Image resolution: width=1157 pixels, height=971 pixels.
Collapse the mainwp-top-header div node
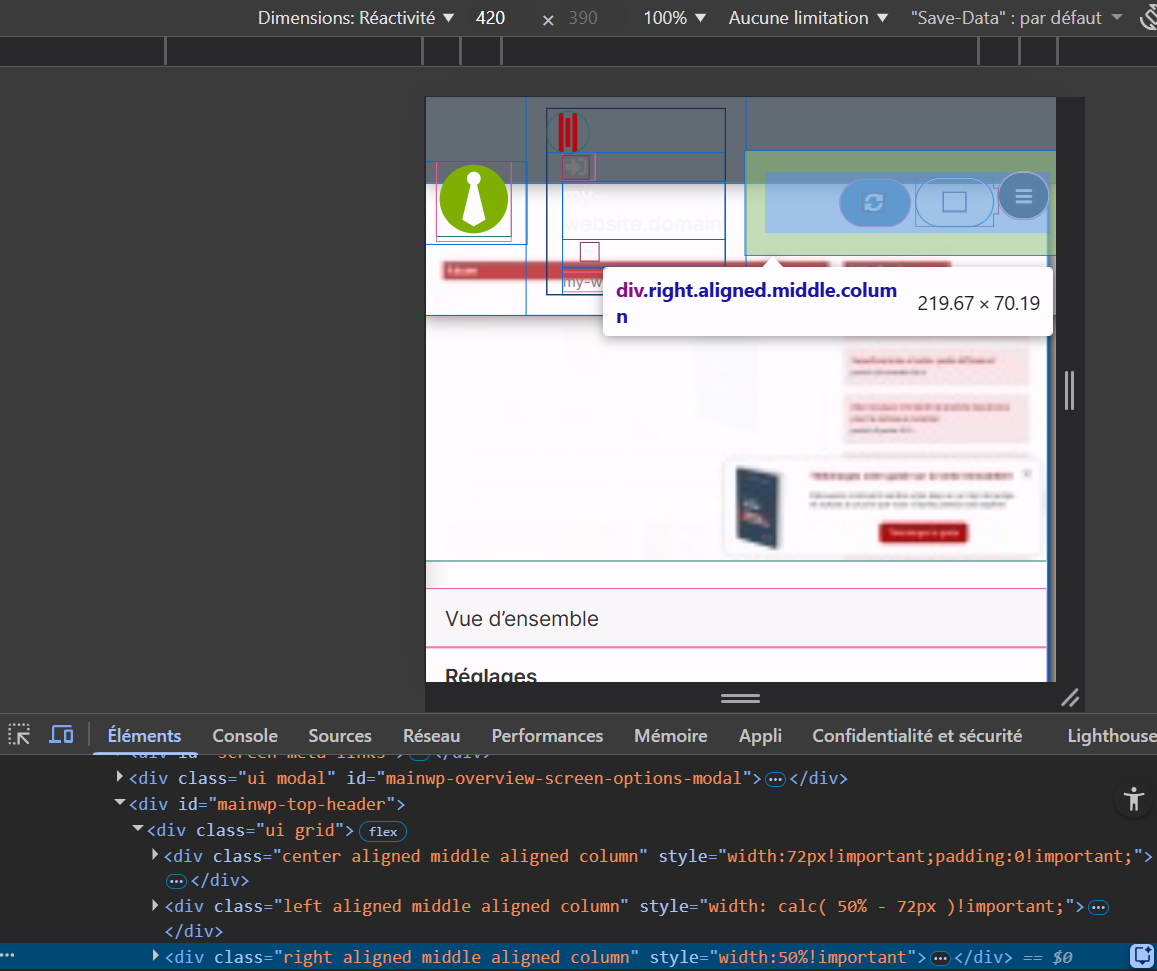pyautogui.click(x=121, y=803)
